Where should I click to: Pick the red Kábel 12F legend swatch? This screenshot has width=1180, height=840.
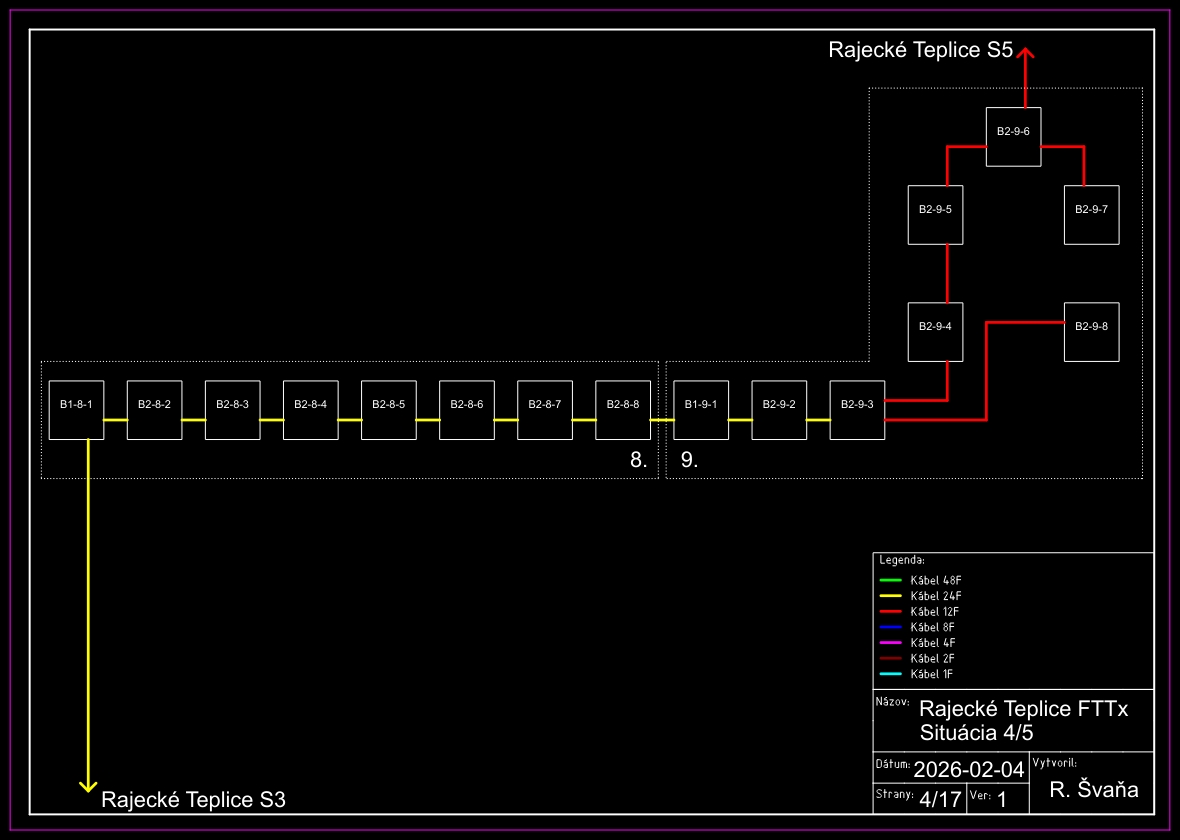pyautogui.click(x=890, y=611)
